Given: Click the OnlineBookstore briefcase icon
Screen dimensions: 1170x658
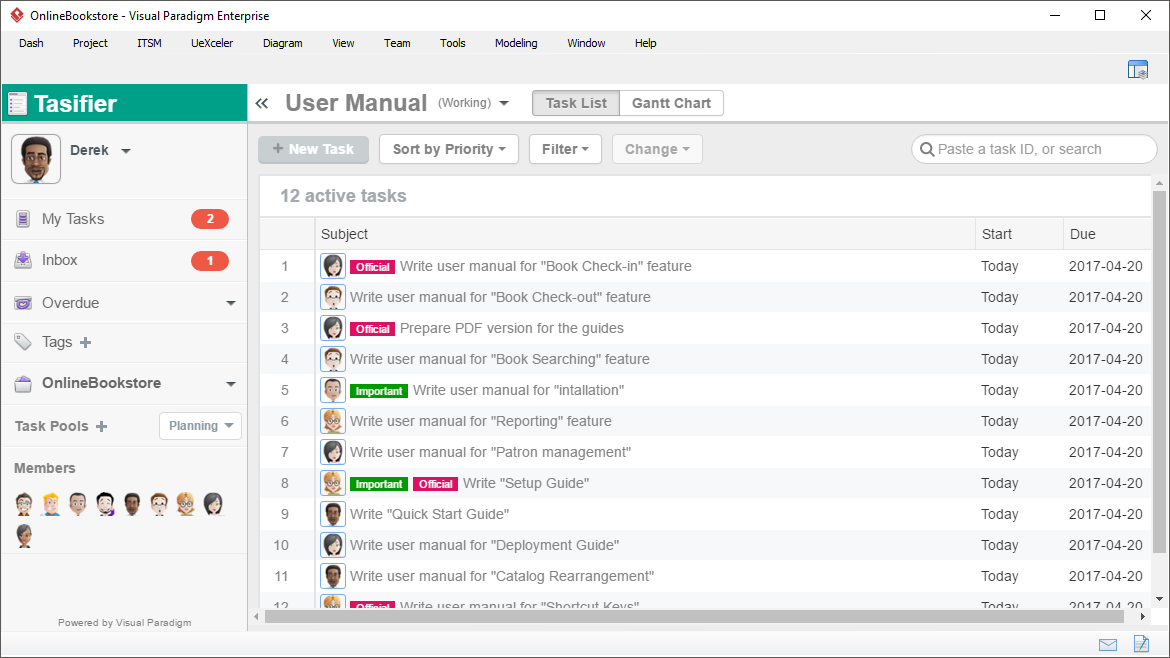Looking at the screenshot, I should pos(22,382).
